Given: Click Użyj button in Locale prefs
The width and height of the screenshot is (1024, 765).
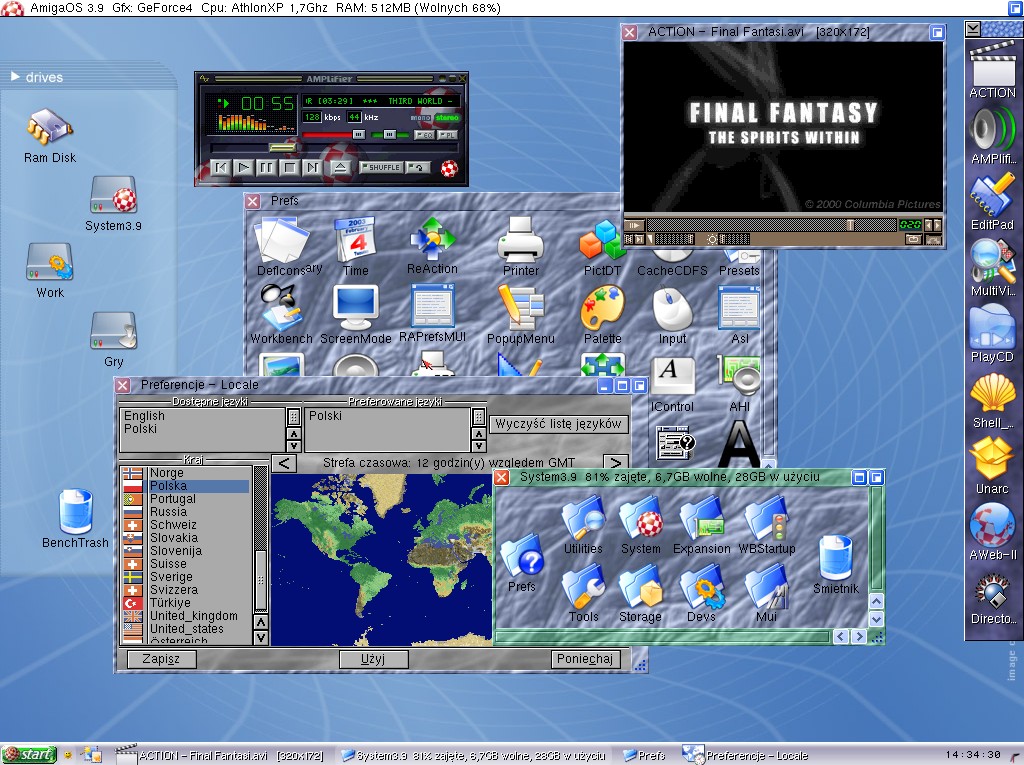Looking at the screenshot, I should 373,659.
